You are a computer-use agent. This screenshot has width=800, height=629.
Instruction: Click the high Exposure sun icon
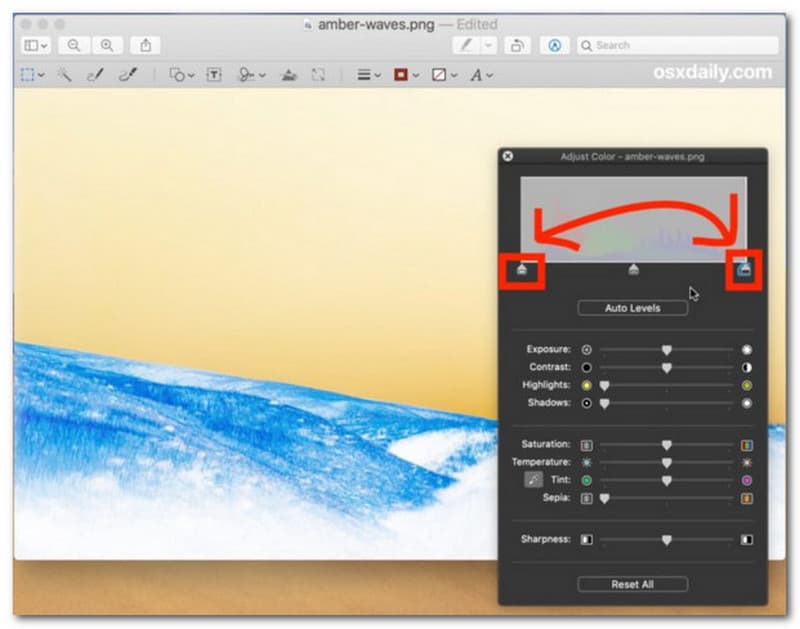click(x=747, y=350)
